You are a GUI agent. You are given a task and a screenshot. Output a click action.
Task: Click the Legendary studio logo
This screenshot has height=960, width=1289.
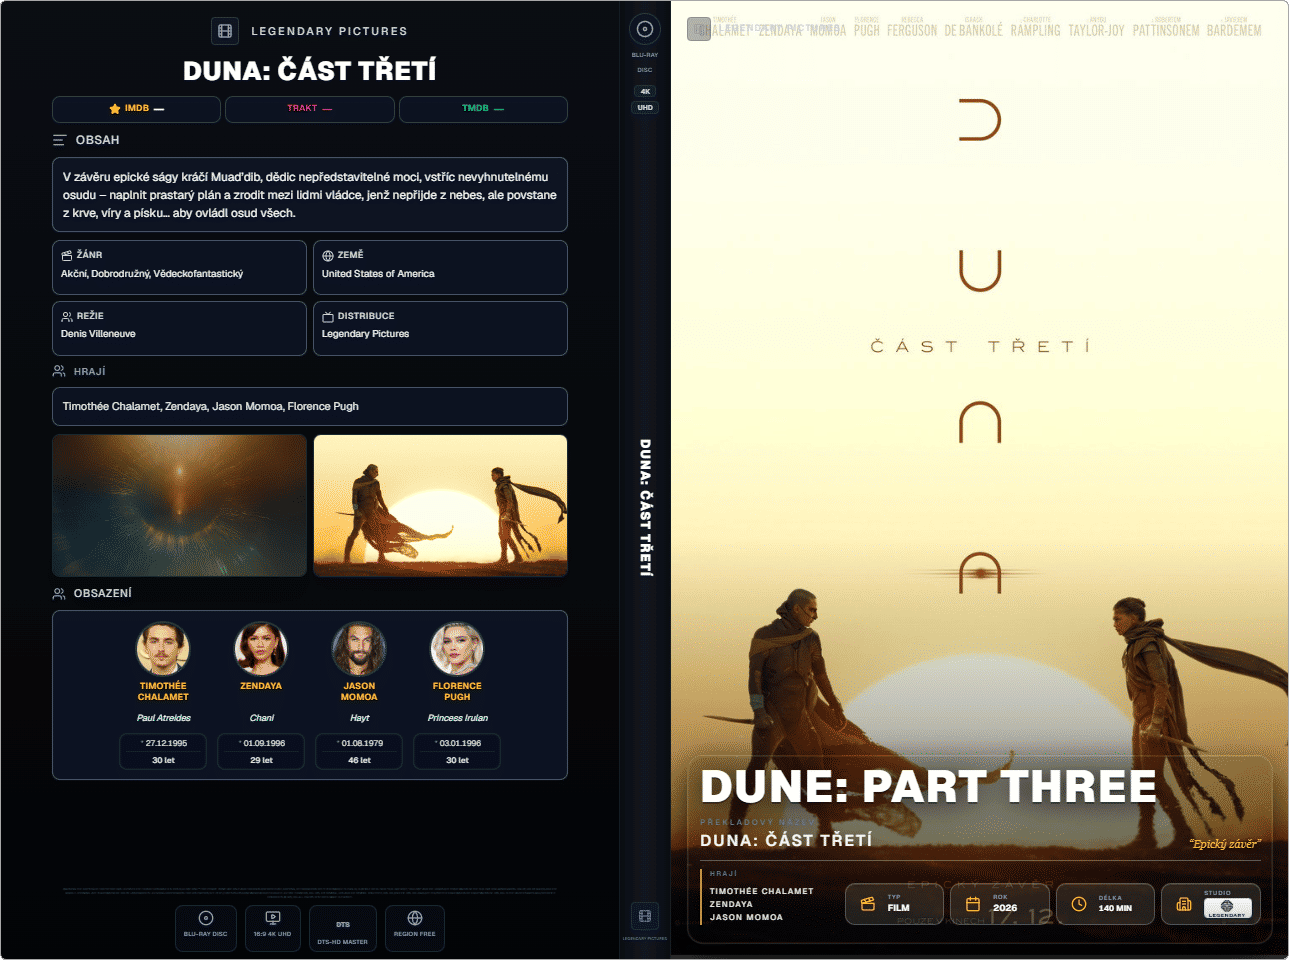coord(1227,908)
